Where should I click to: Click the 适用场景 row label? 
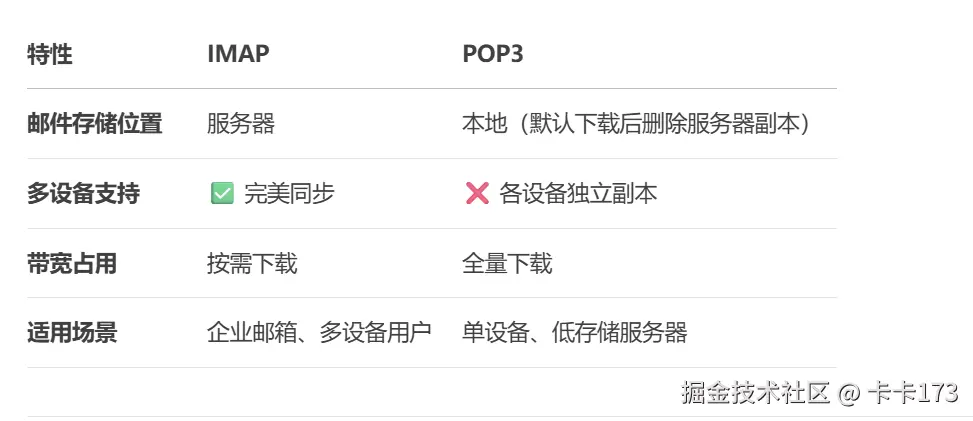coord(72,333)
